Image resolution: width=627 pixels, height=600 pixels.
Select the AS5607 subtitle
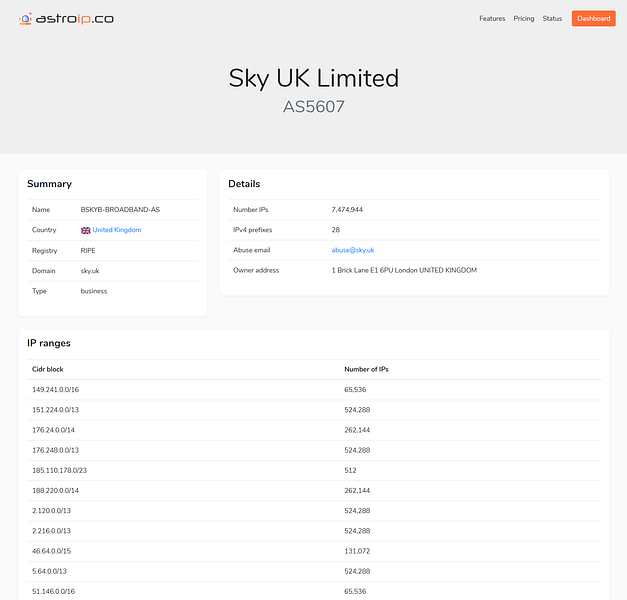tap(314, 107)
